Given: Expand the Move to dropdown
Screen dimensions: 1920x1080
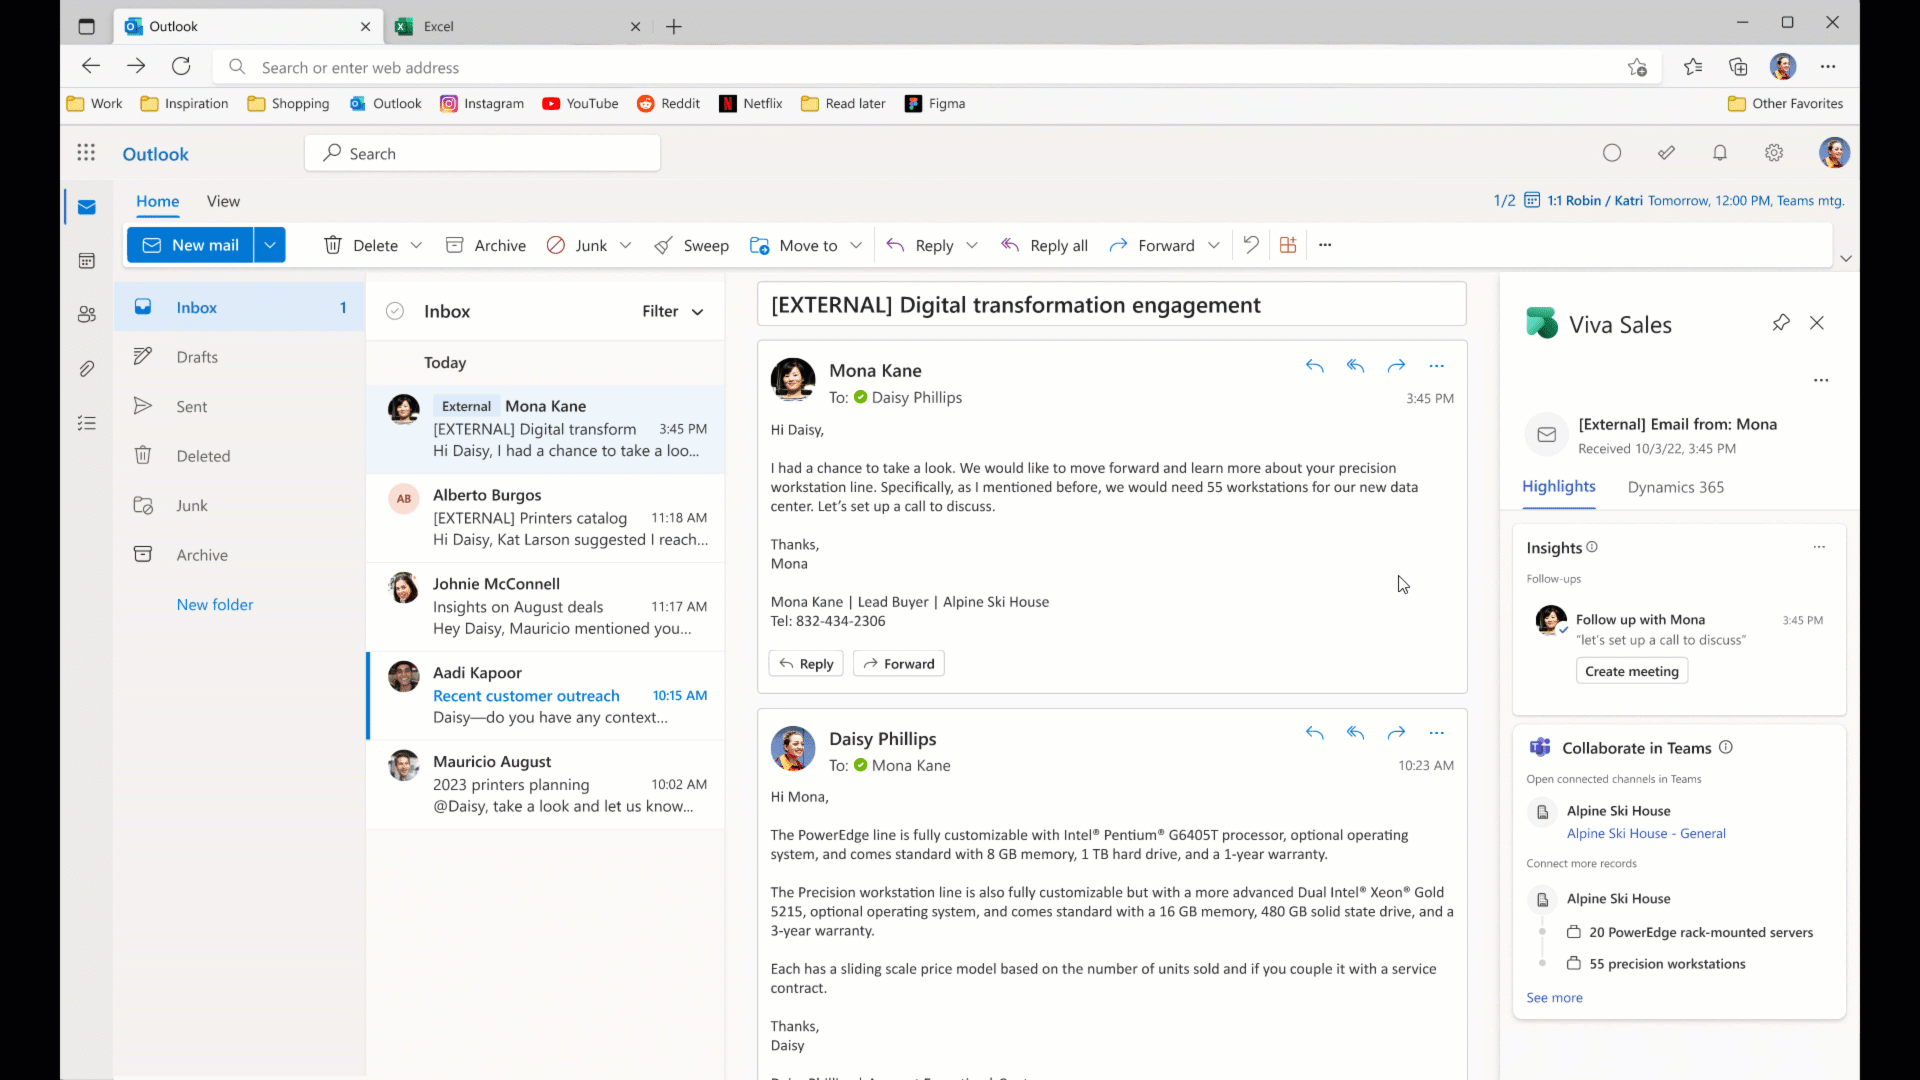Looking at the screenshot, I should pyautogui.click(x=857, y=245).
